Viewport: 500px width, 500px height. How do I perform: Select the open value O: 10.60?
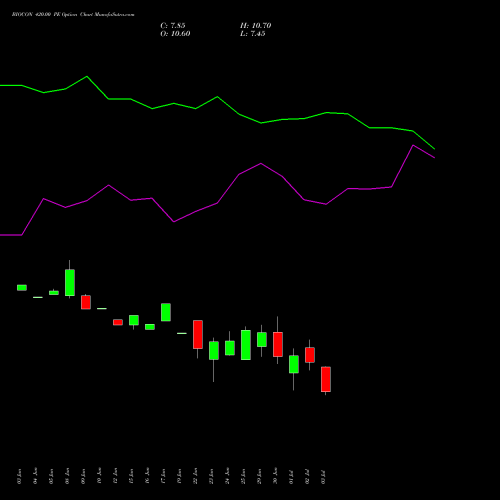(x=175, y=34)
